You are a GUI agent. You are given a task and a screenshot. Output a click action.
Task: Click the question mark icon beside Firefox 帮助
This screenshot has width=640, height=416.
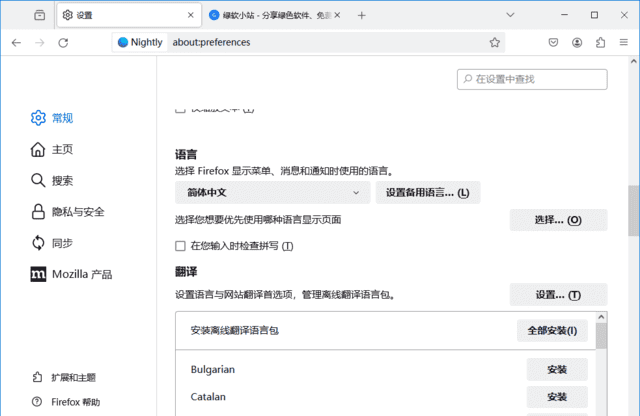[37, 402]
